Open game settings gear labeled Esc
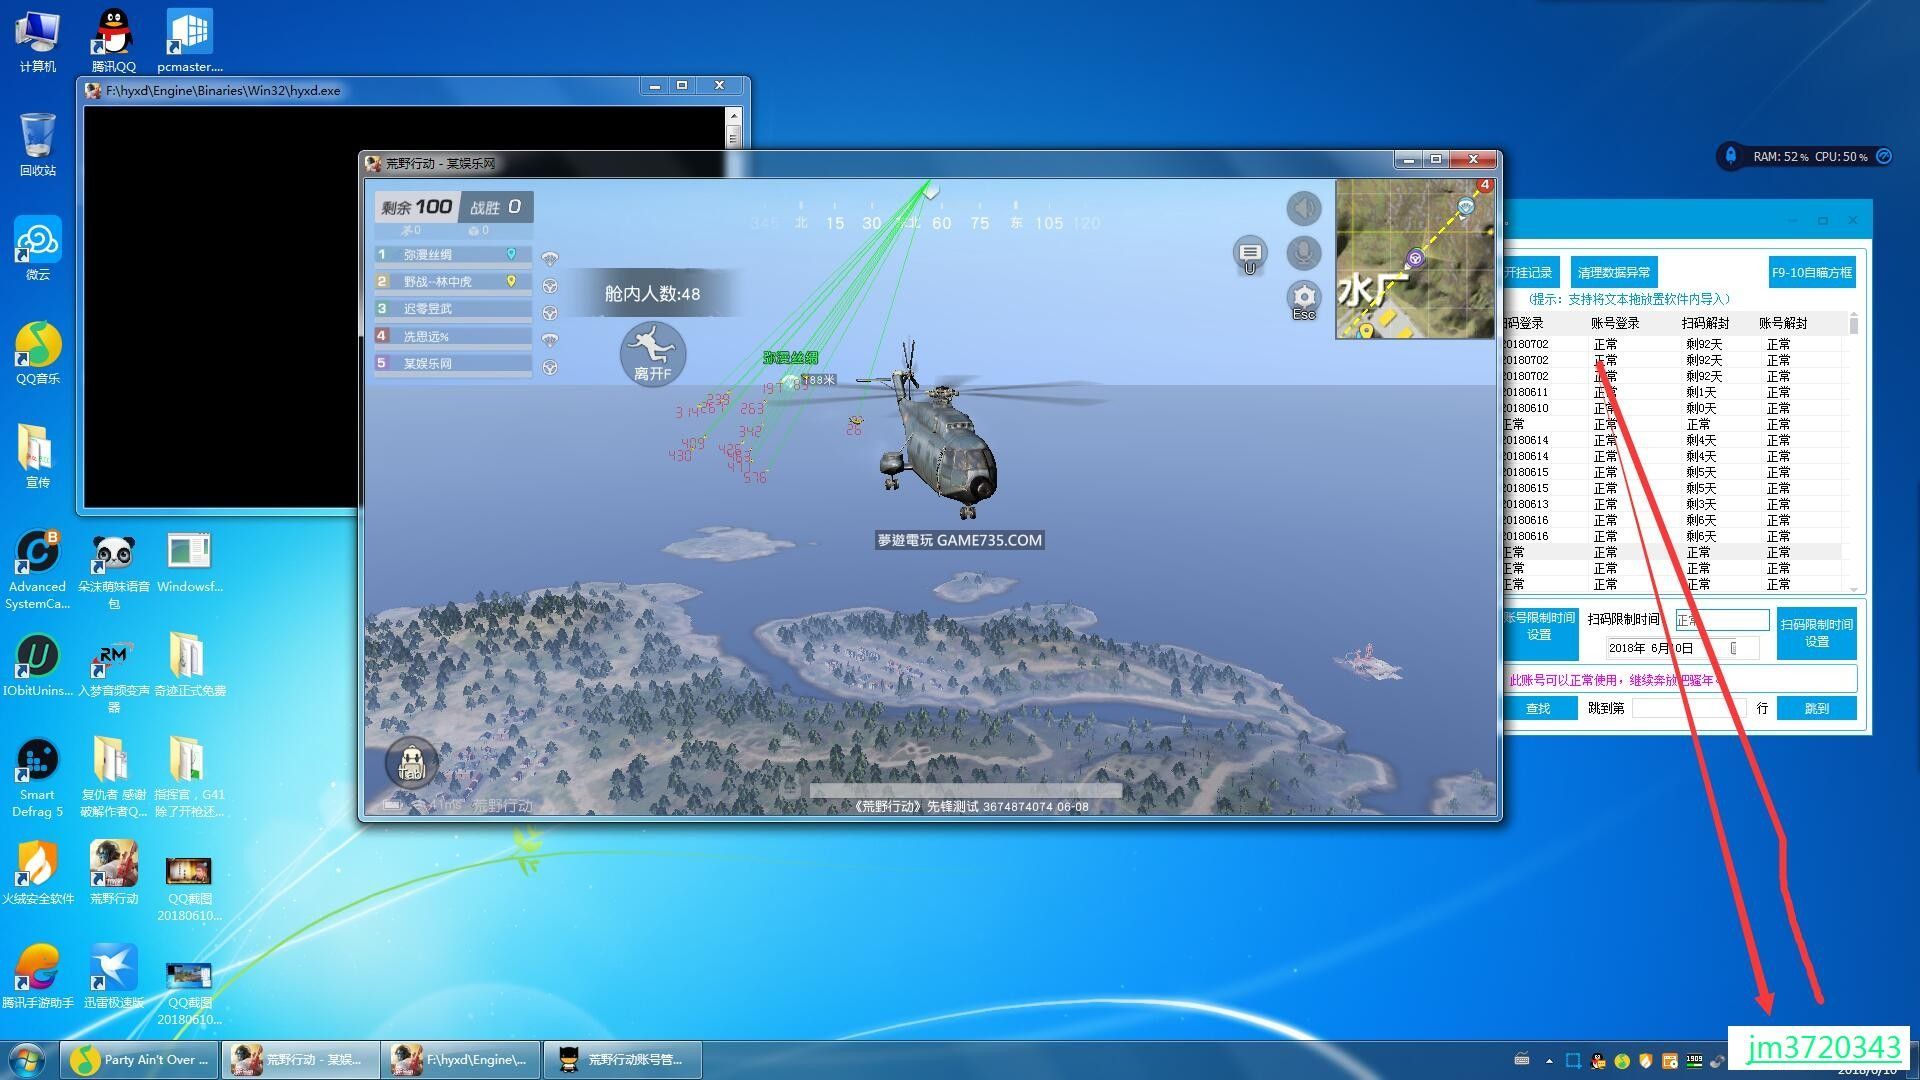1920x1080 pixels. tap(1303, 298)
